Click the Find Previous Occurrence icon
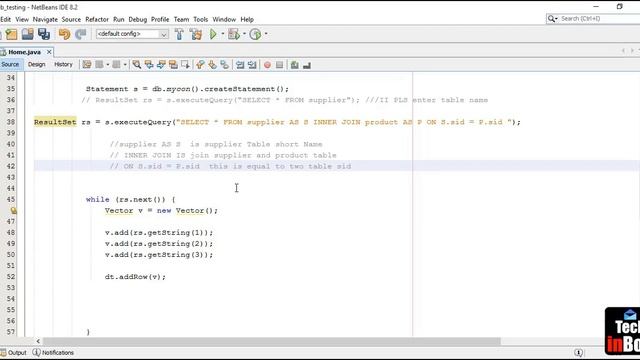This screenshot has width=640, height=360. point(149,65)
